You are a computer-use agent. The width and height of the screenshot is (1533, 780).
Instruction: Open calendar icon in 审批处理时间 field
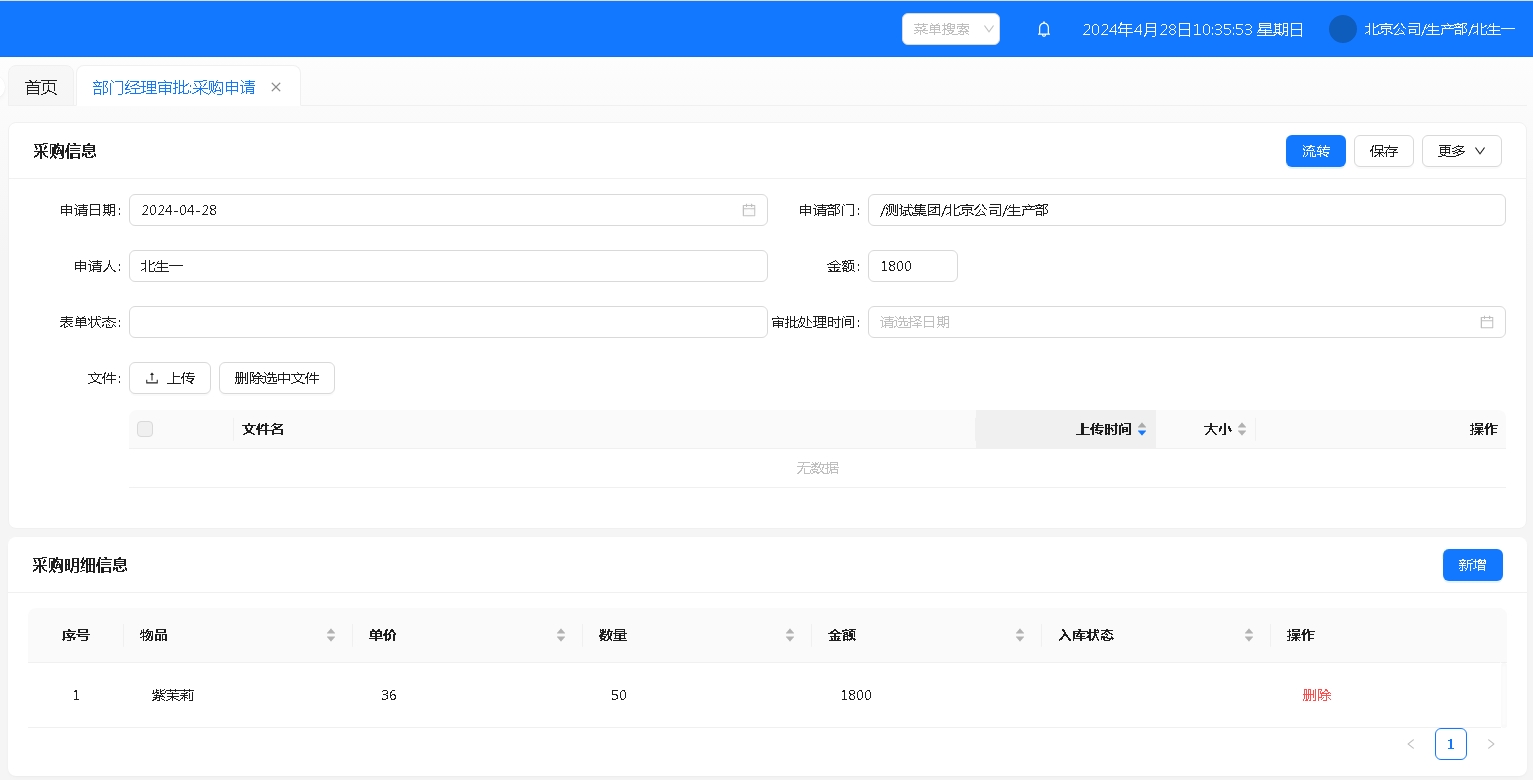1487,322
